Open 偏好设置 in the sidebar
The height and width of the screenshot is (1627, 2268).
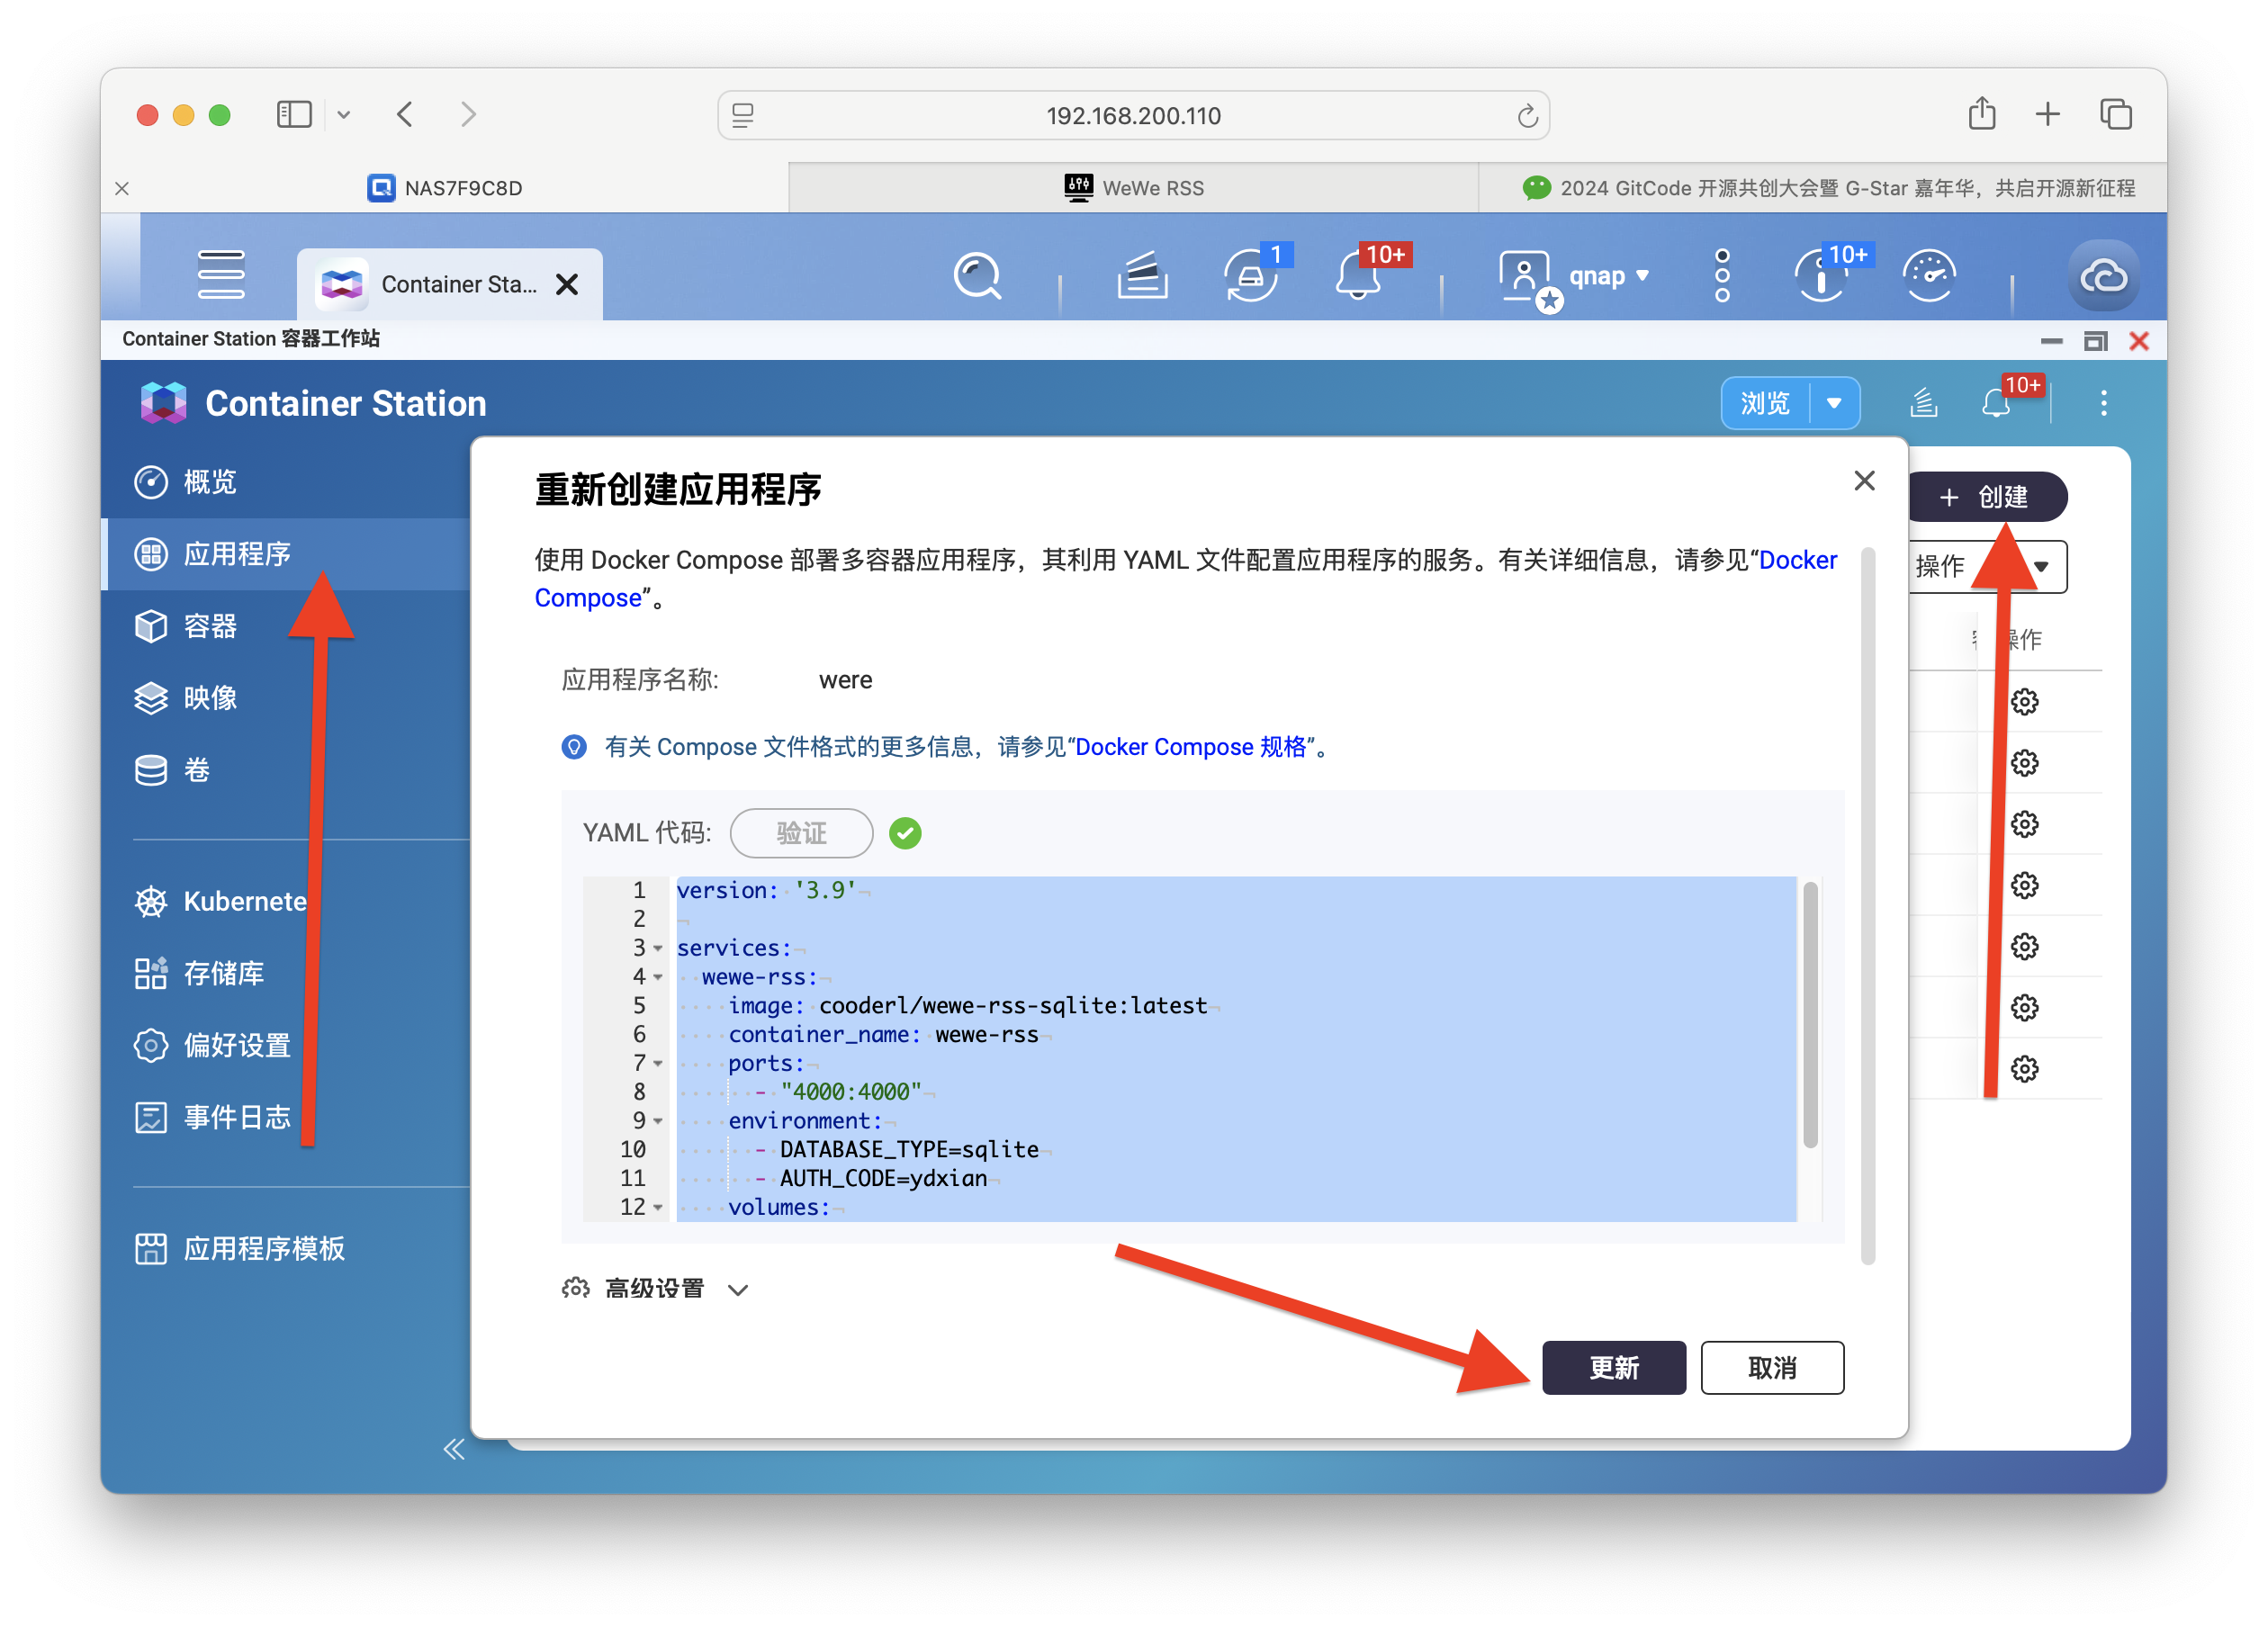pos(286,1045)
